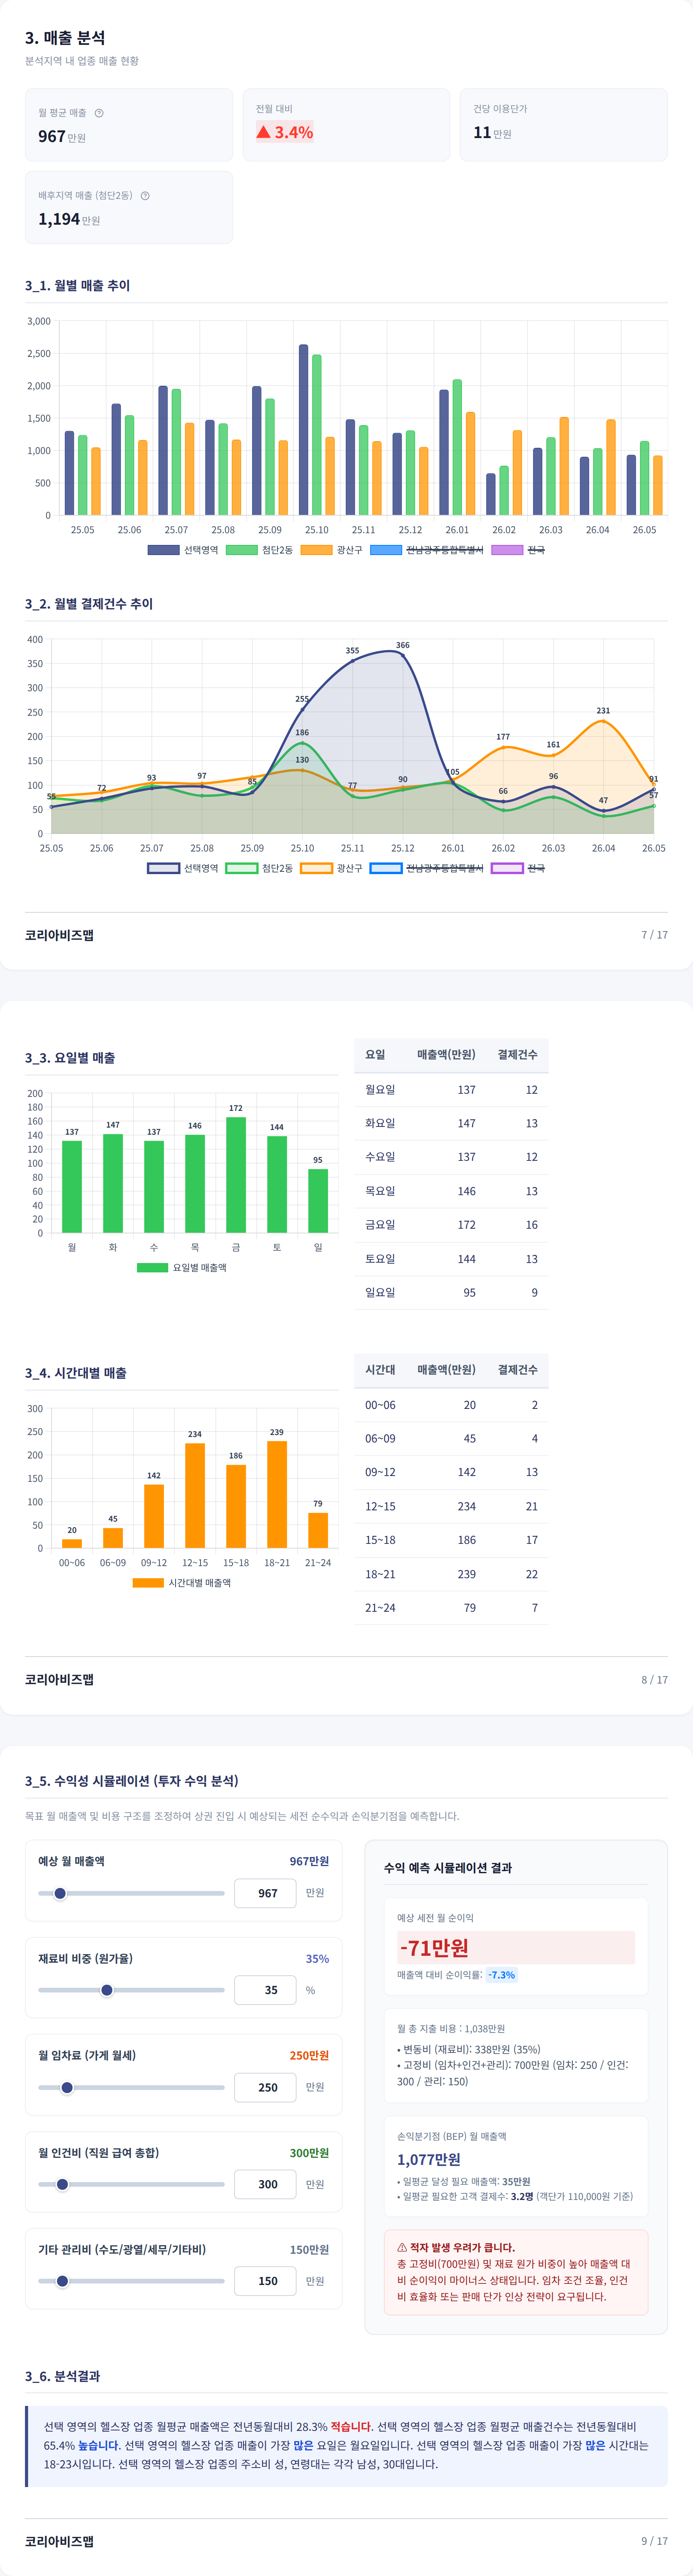Click the 3_3. 요일별 매출 heading
This screenshot has width=693, height=2576.
70,1058
